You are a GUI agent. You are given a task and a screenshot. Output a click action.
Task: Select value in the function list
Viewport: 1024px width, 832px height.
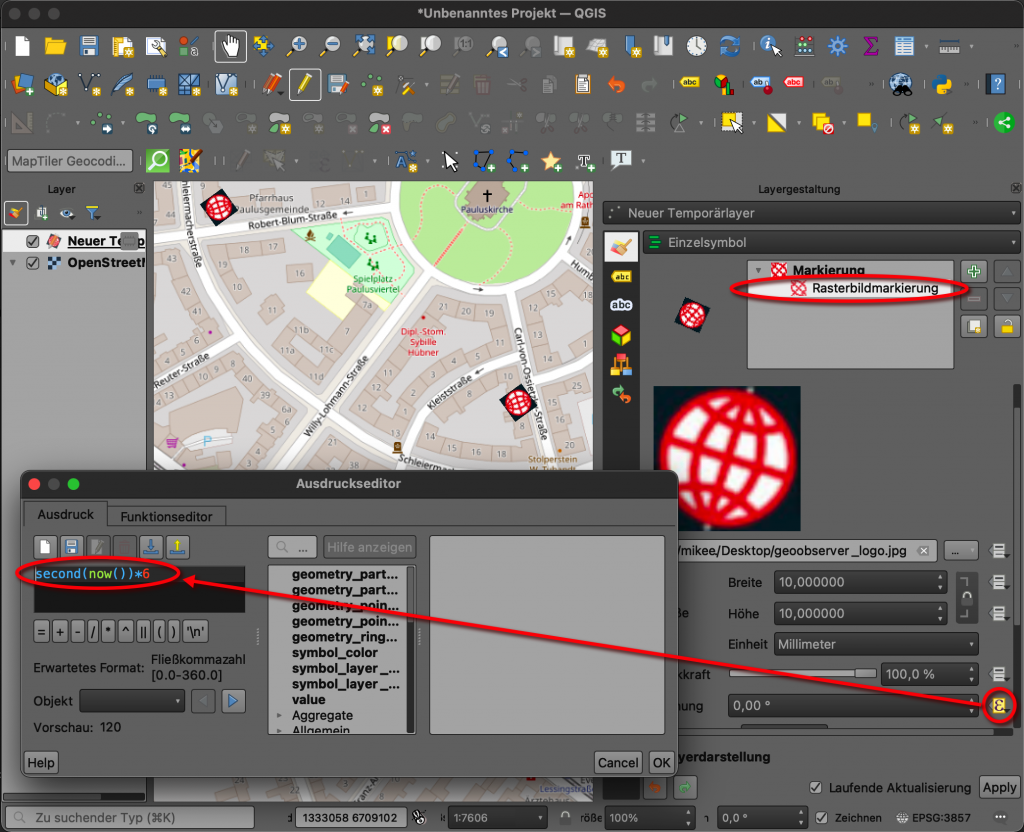click(x=308, y=699)
